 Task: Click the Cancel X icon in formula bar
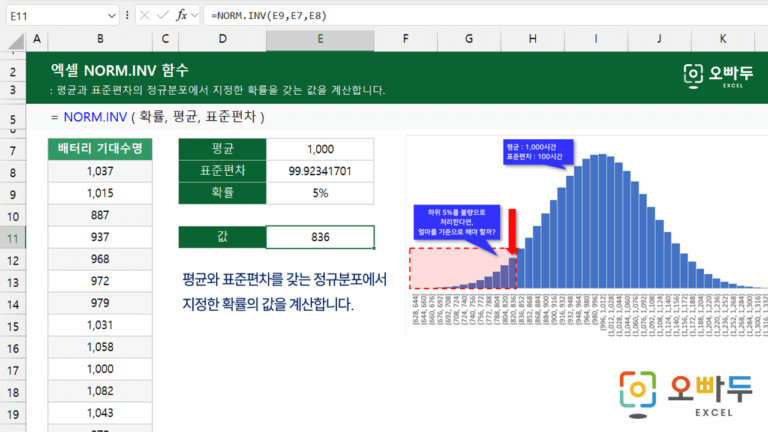144,16
